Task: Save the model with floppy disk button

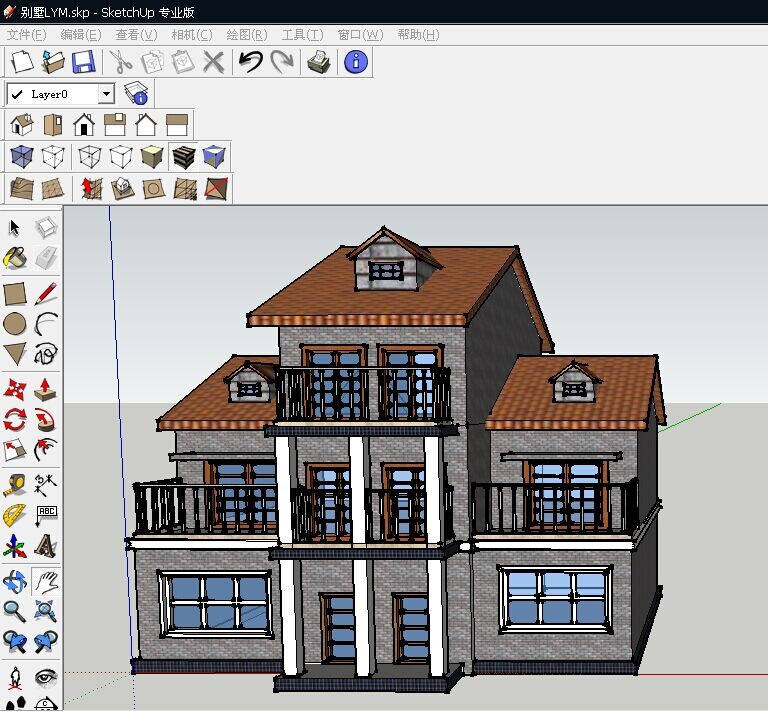Action: [x=82, y=62]
